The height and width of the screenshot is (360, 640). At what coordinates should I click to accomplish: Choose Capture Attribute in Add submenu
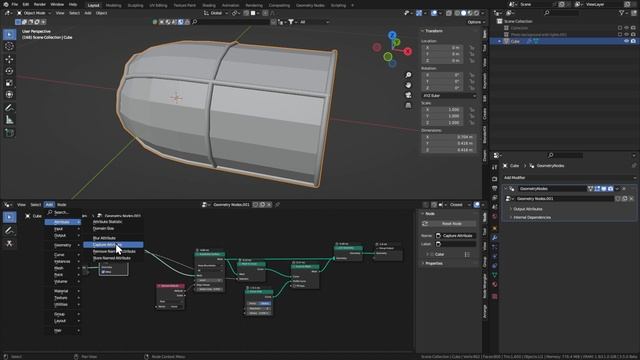(113, 245)
